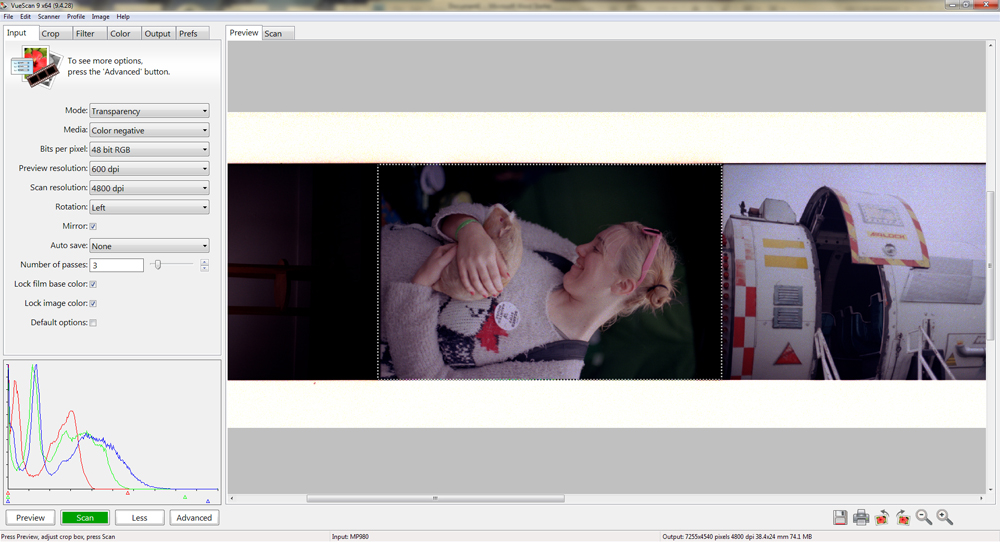Print using the printer icon
Screen dimensions: 1000x542
click(861, 518)
